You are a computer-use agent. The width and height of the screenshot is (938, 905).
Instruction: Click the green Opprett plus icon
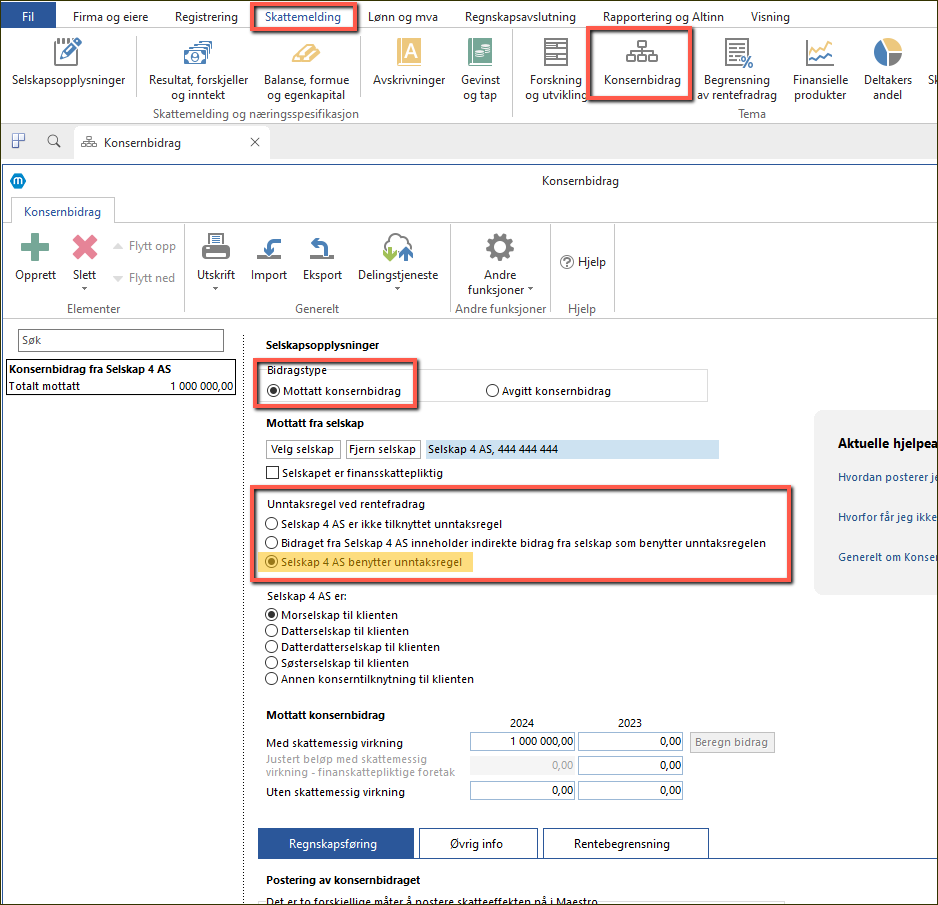[35, 247]
